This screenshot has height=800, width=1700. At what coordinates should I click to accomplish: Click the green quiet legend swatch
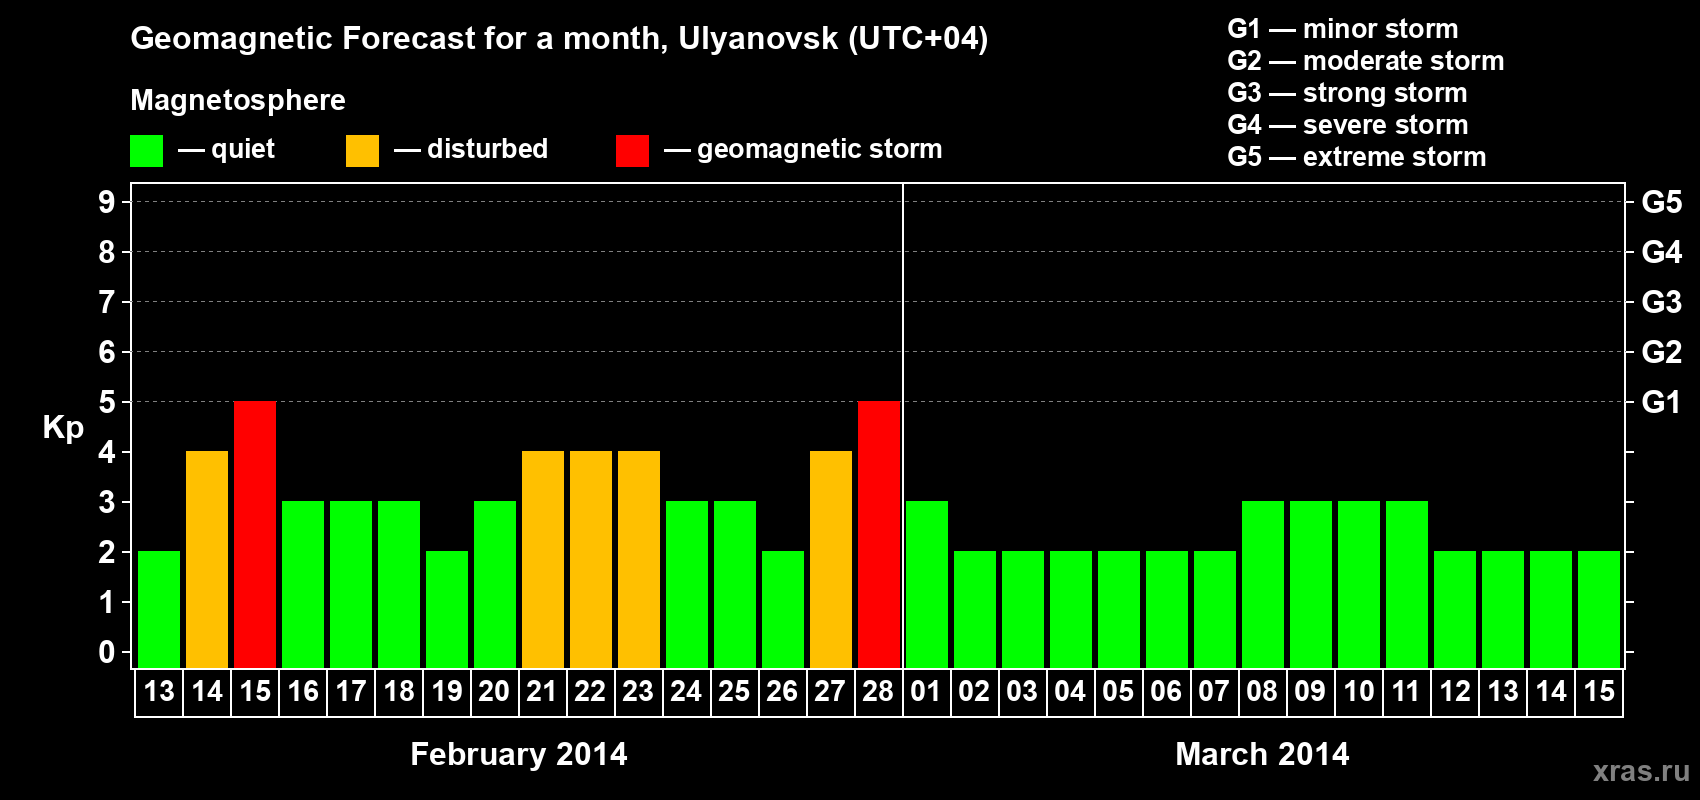146,151
